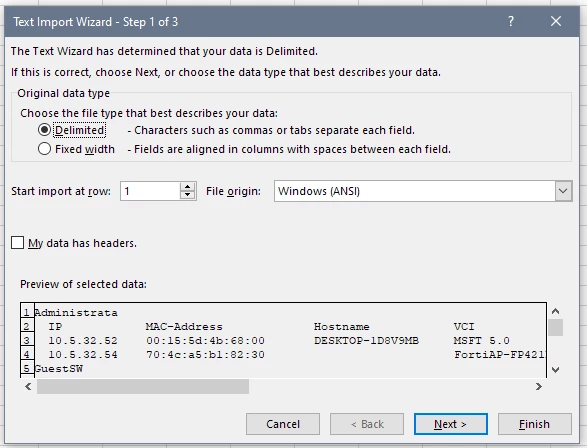Click the vertical scrollbar thumb in preview
587x448 pixels.
tap(556, 327)
